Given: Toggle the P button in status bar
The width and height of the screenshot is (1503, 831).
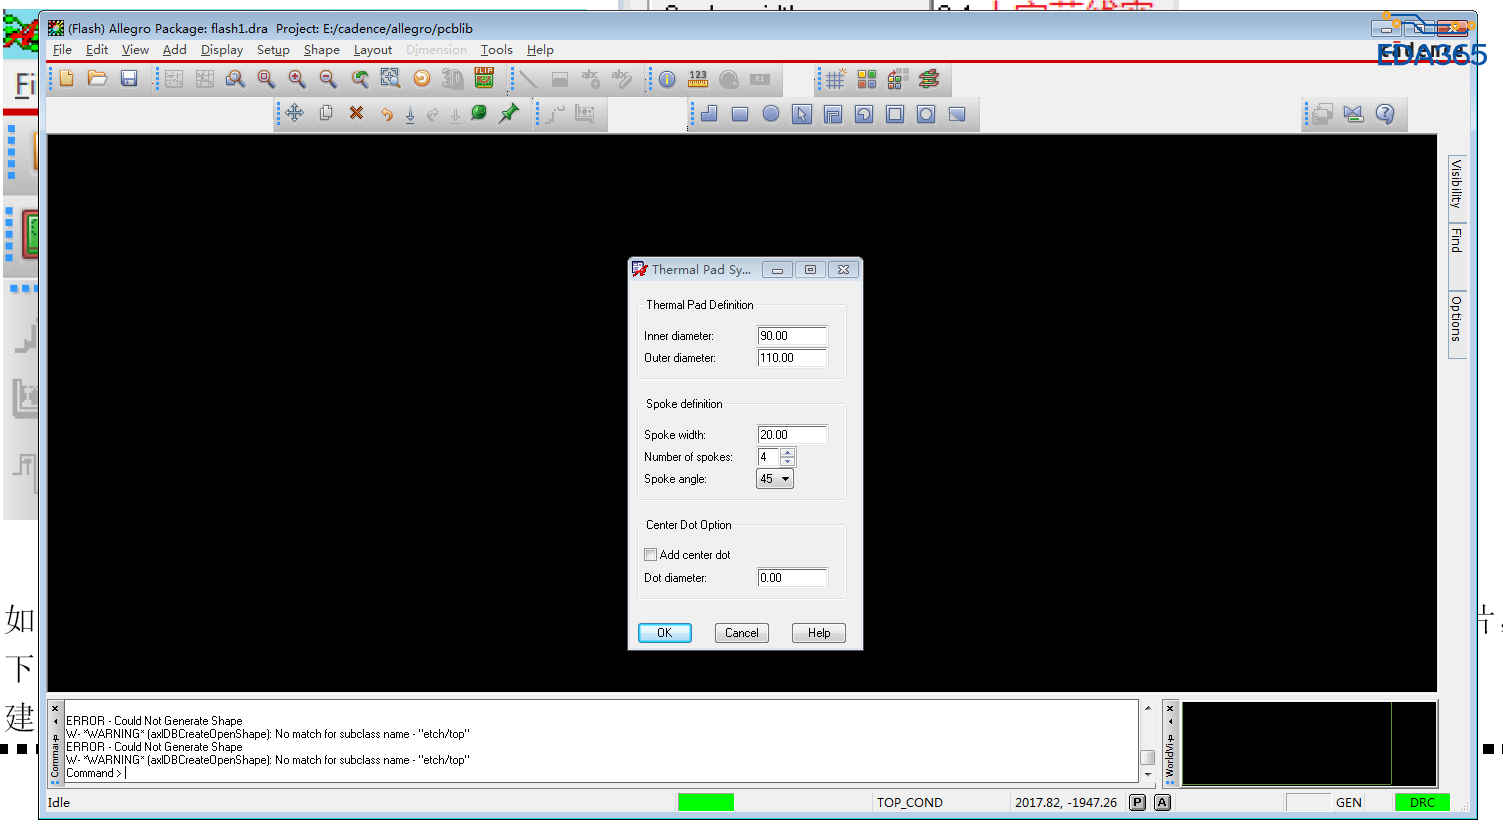Looking at the screenshot, I should (1138, 802).
